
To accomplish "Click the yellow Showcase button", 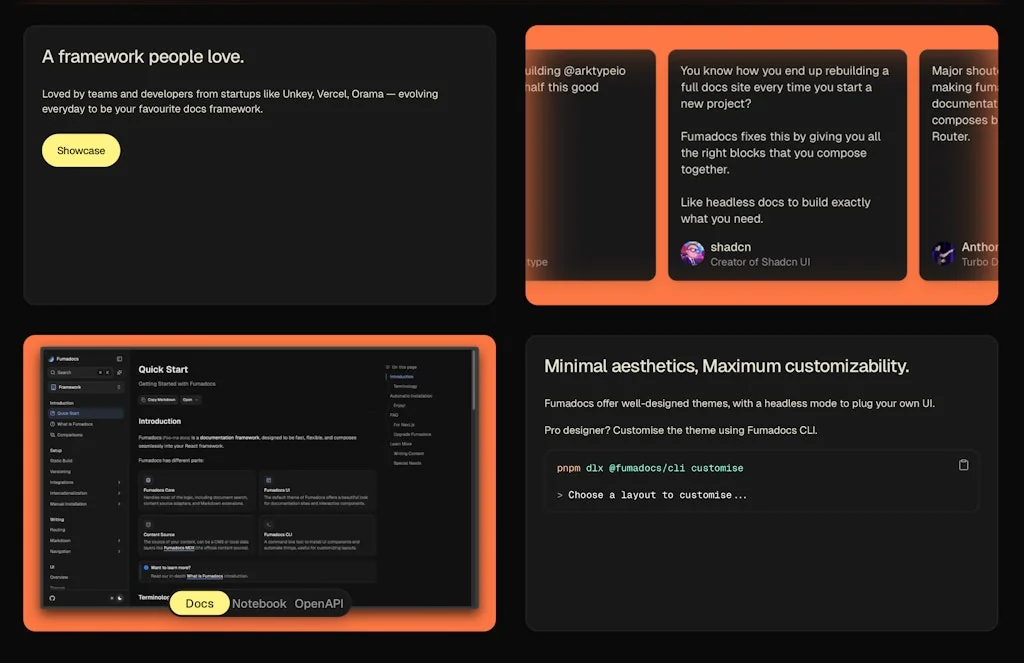I will (81, 150).
